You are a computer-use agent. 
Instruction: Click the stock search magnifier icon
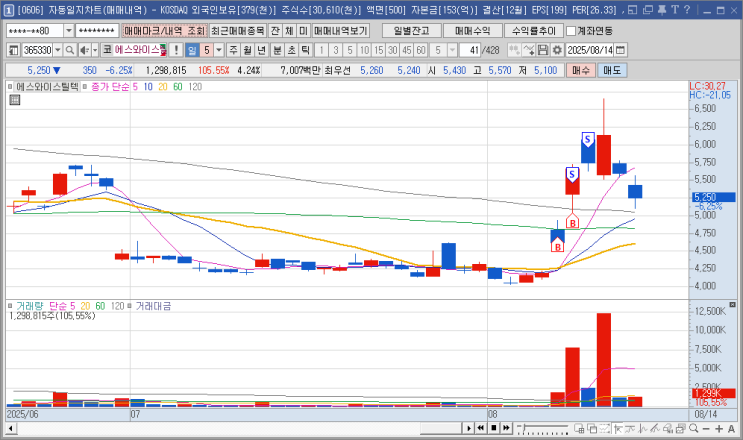coord(70,50)
